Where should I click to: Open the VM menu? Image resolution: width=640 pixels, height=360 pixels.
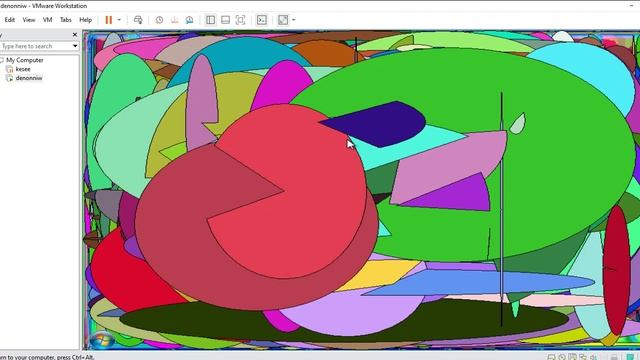coord(47,20)
